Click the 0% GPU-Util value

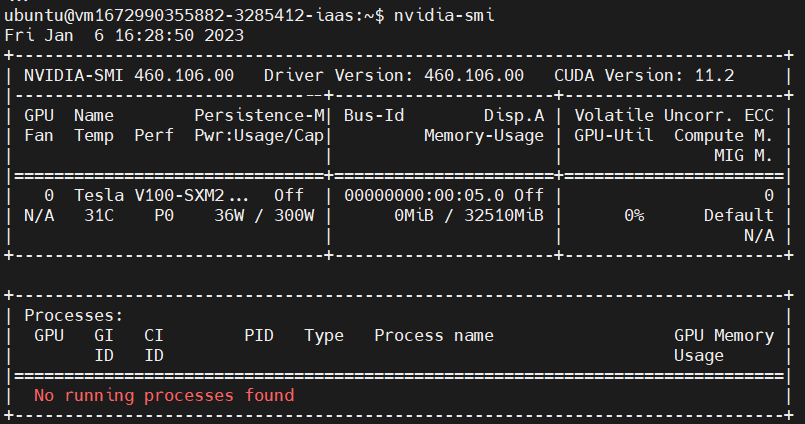pyautogui.click(x=634, y=216)
